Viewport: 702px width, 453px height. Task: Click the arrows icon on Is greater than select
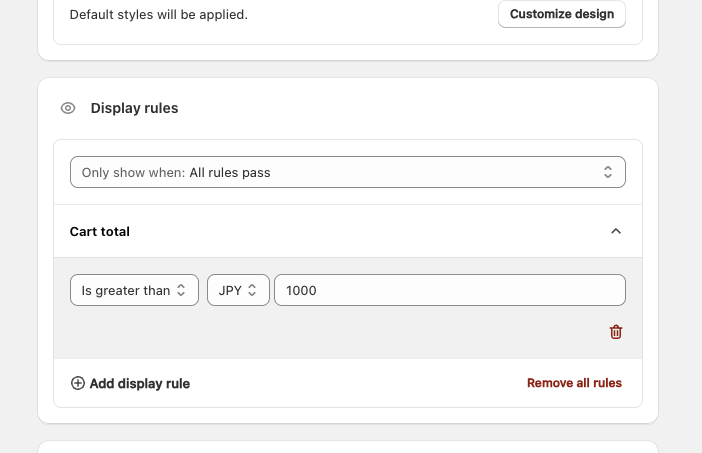pos(181,290)
